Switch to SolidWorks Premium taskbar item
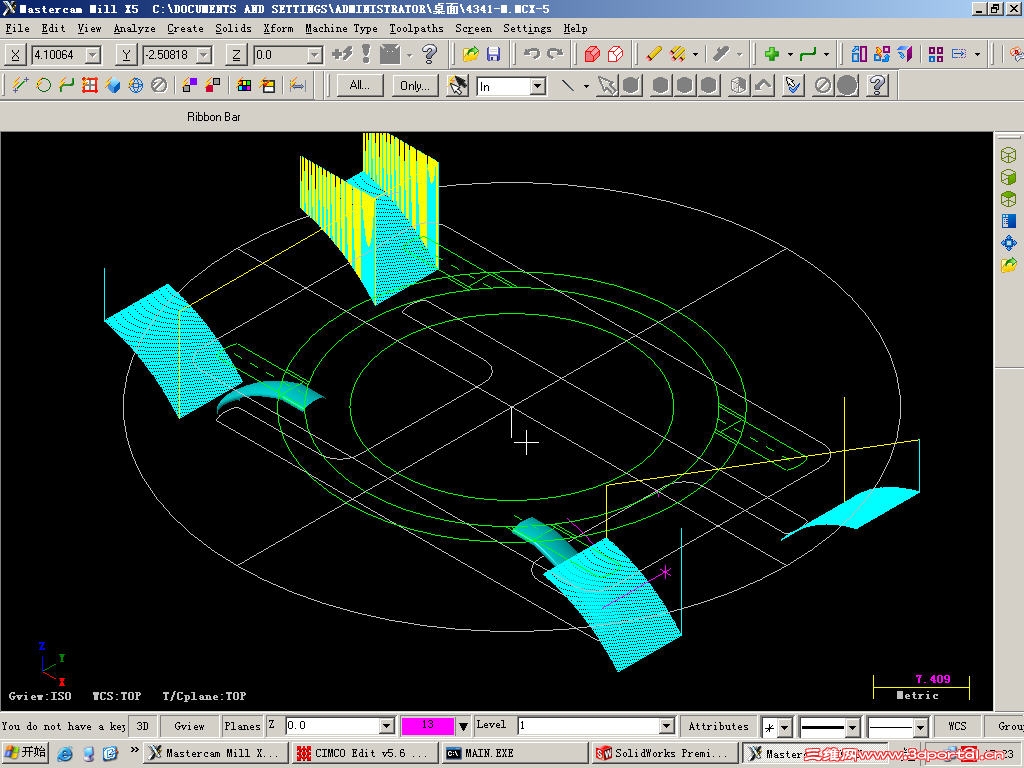1024x768 pixels. 665,753
